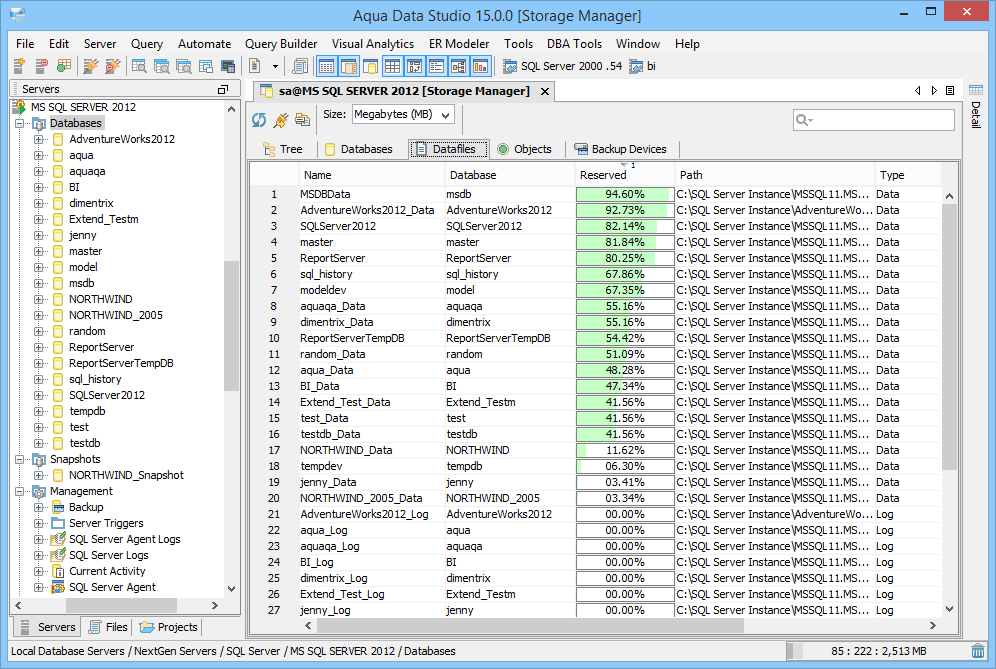Toggle the yellow storage window toolbar button

(x=370, y=66)
